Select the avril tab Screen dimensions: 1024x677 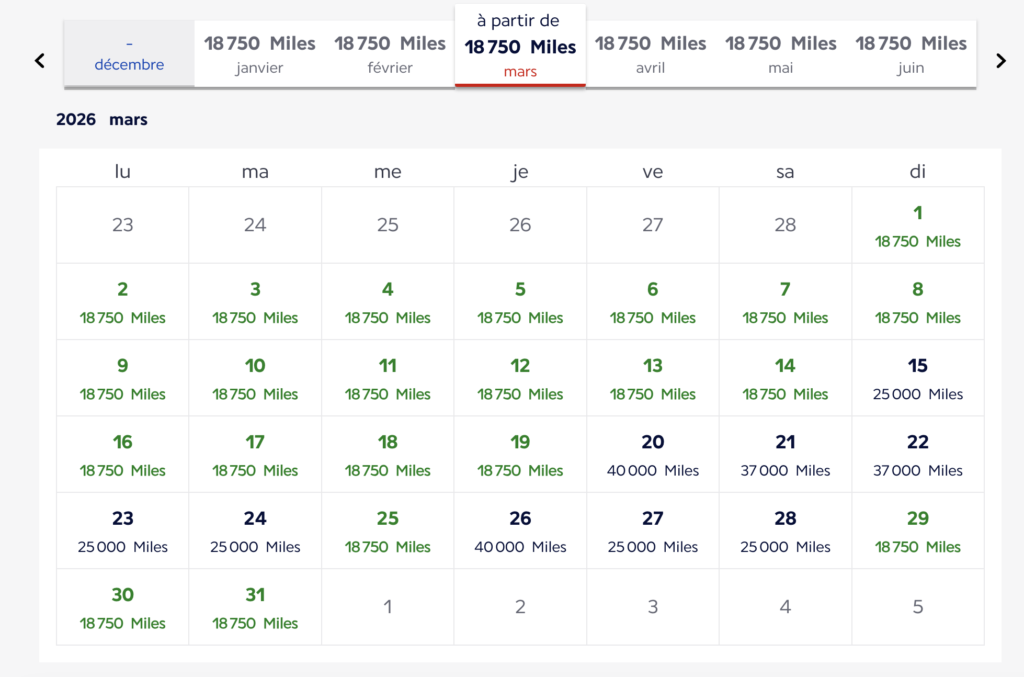pos(651,55)
